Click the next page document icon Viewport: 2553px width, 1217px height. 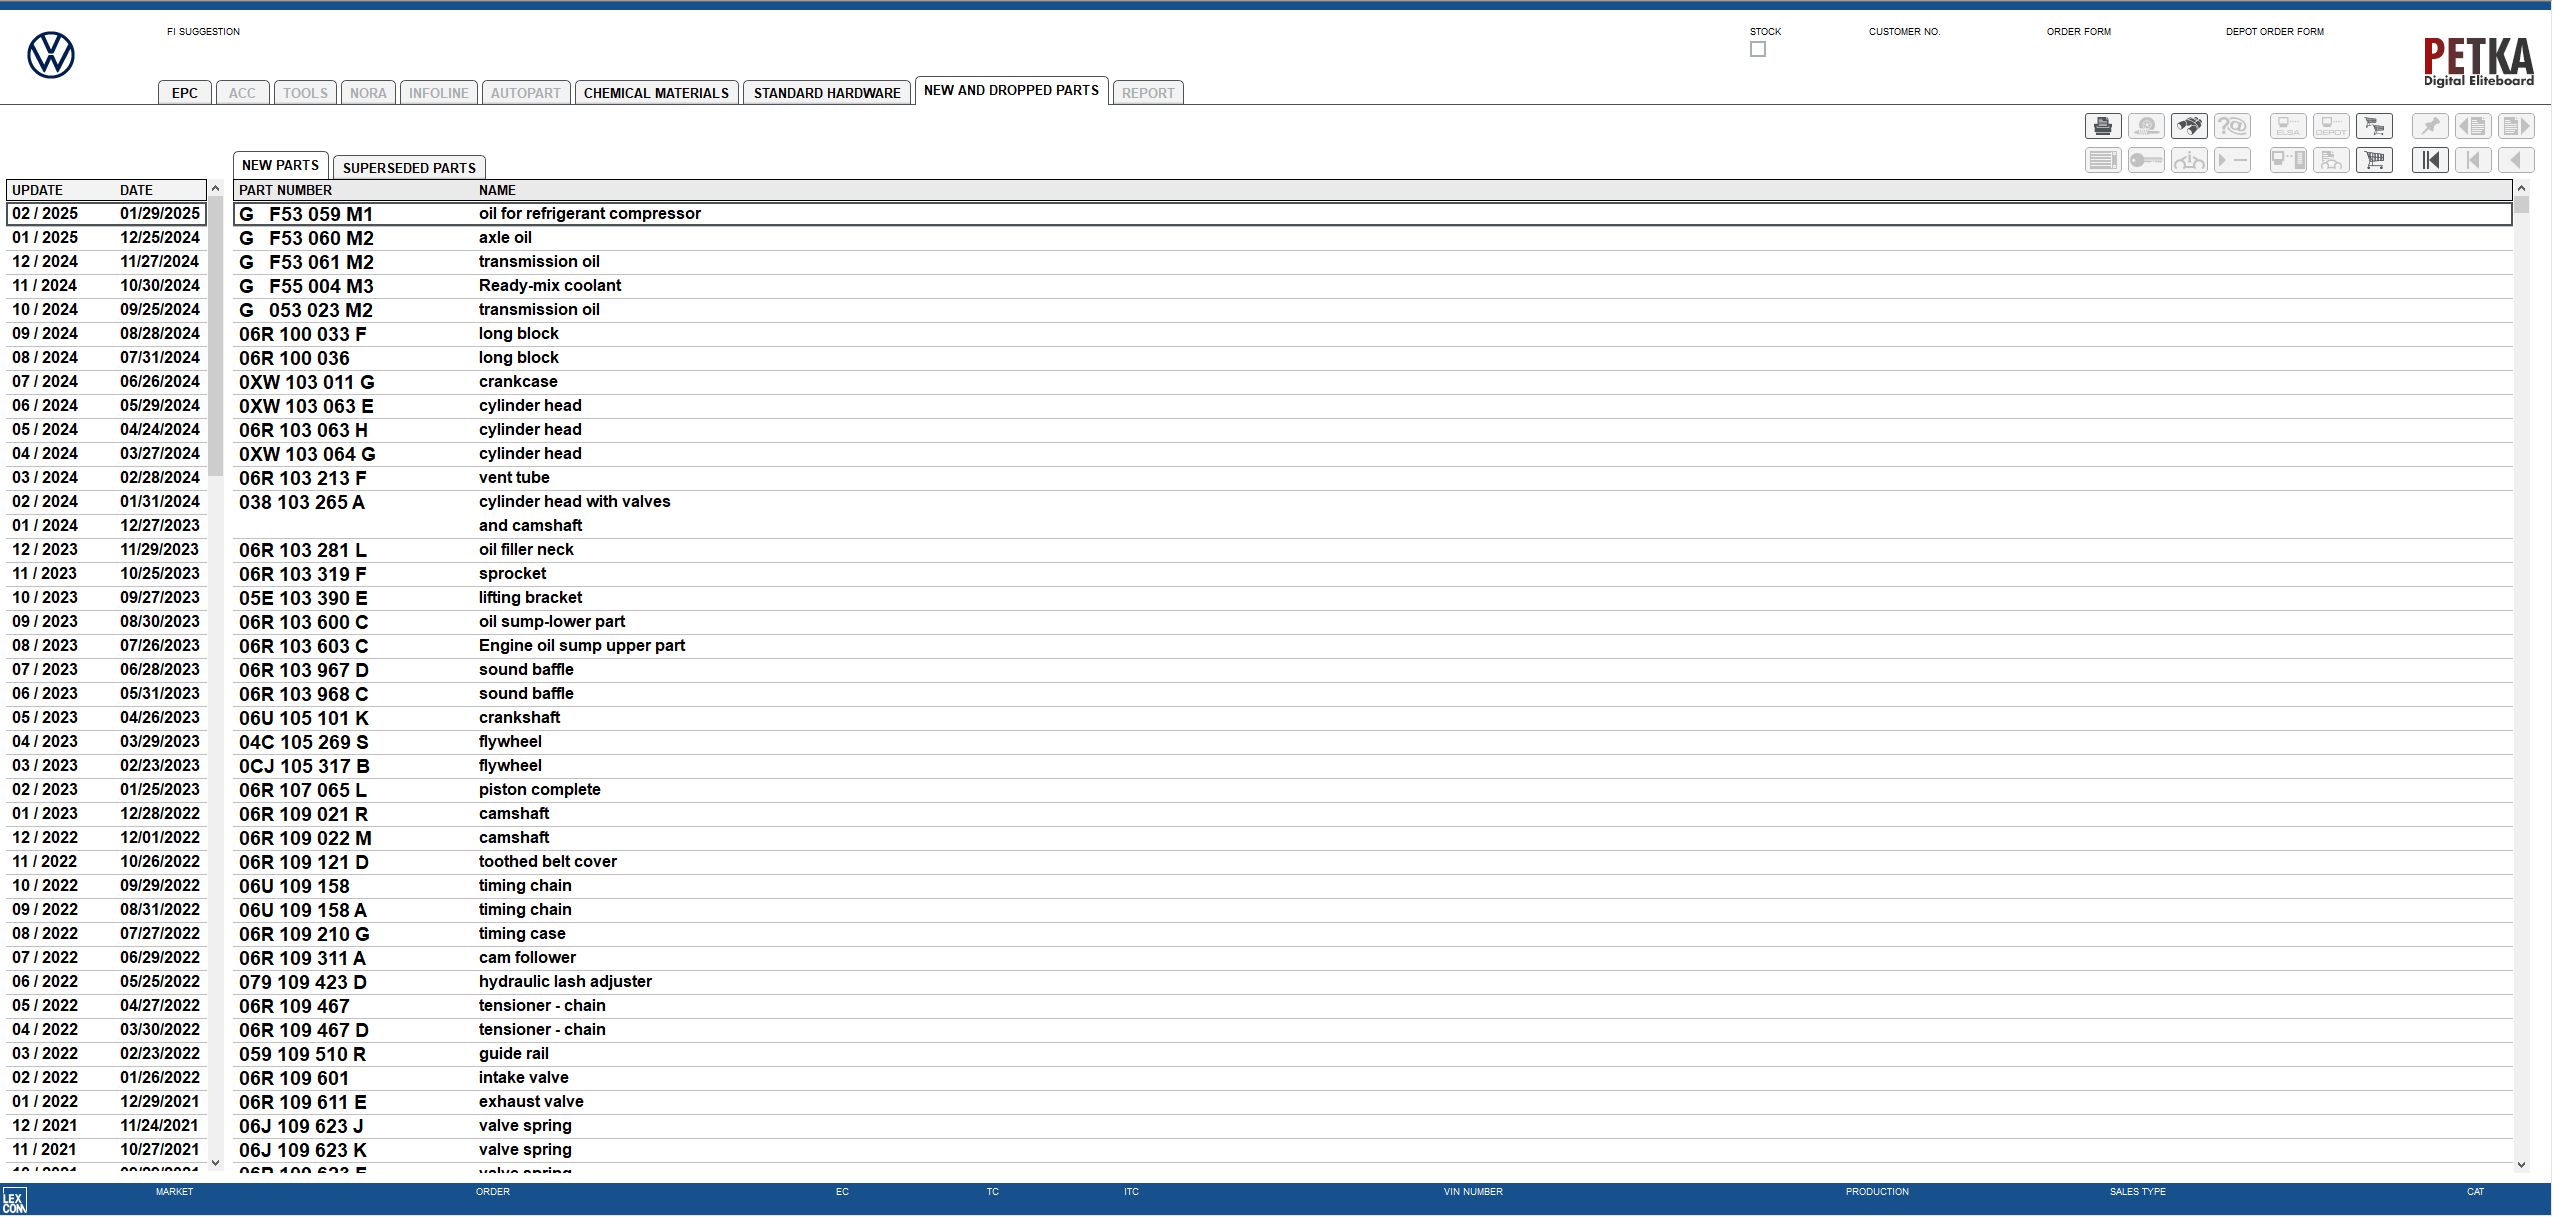coord(2516,126)
